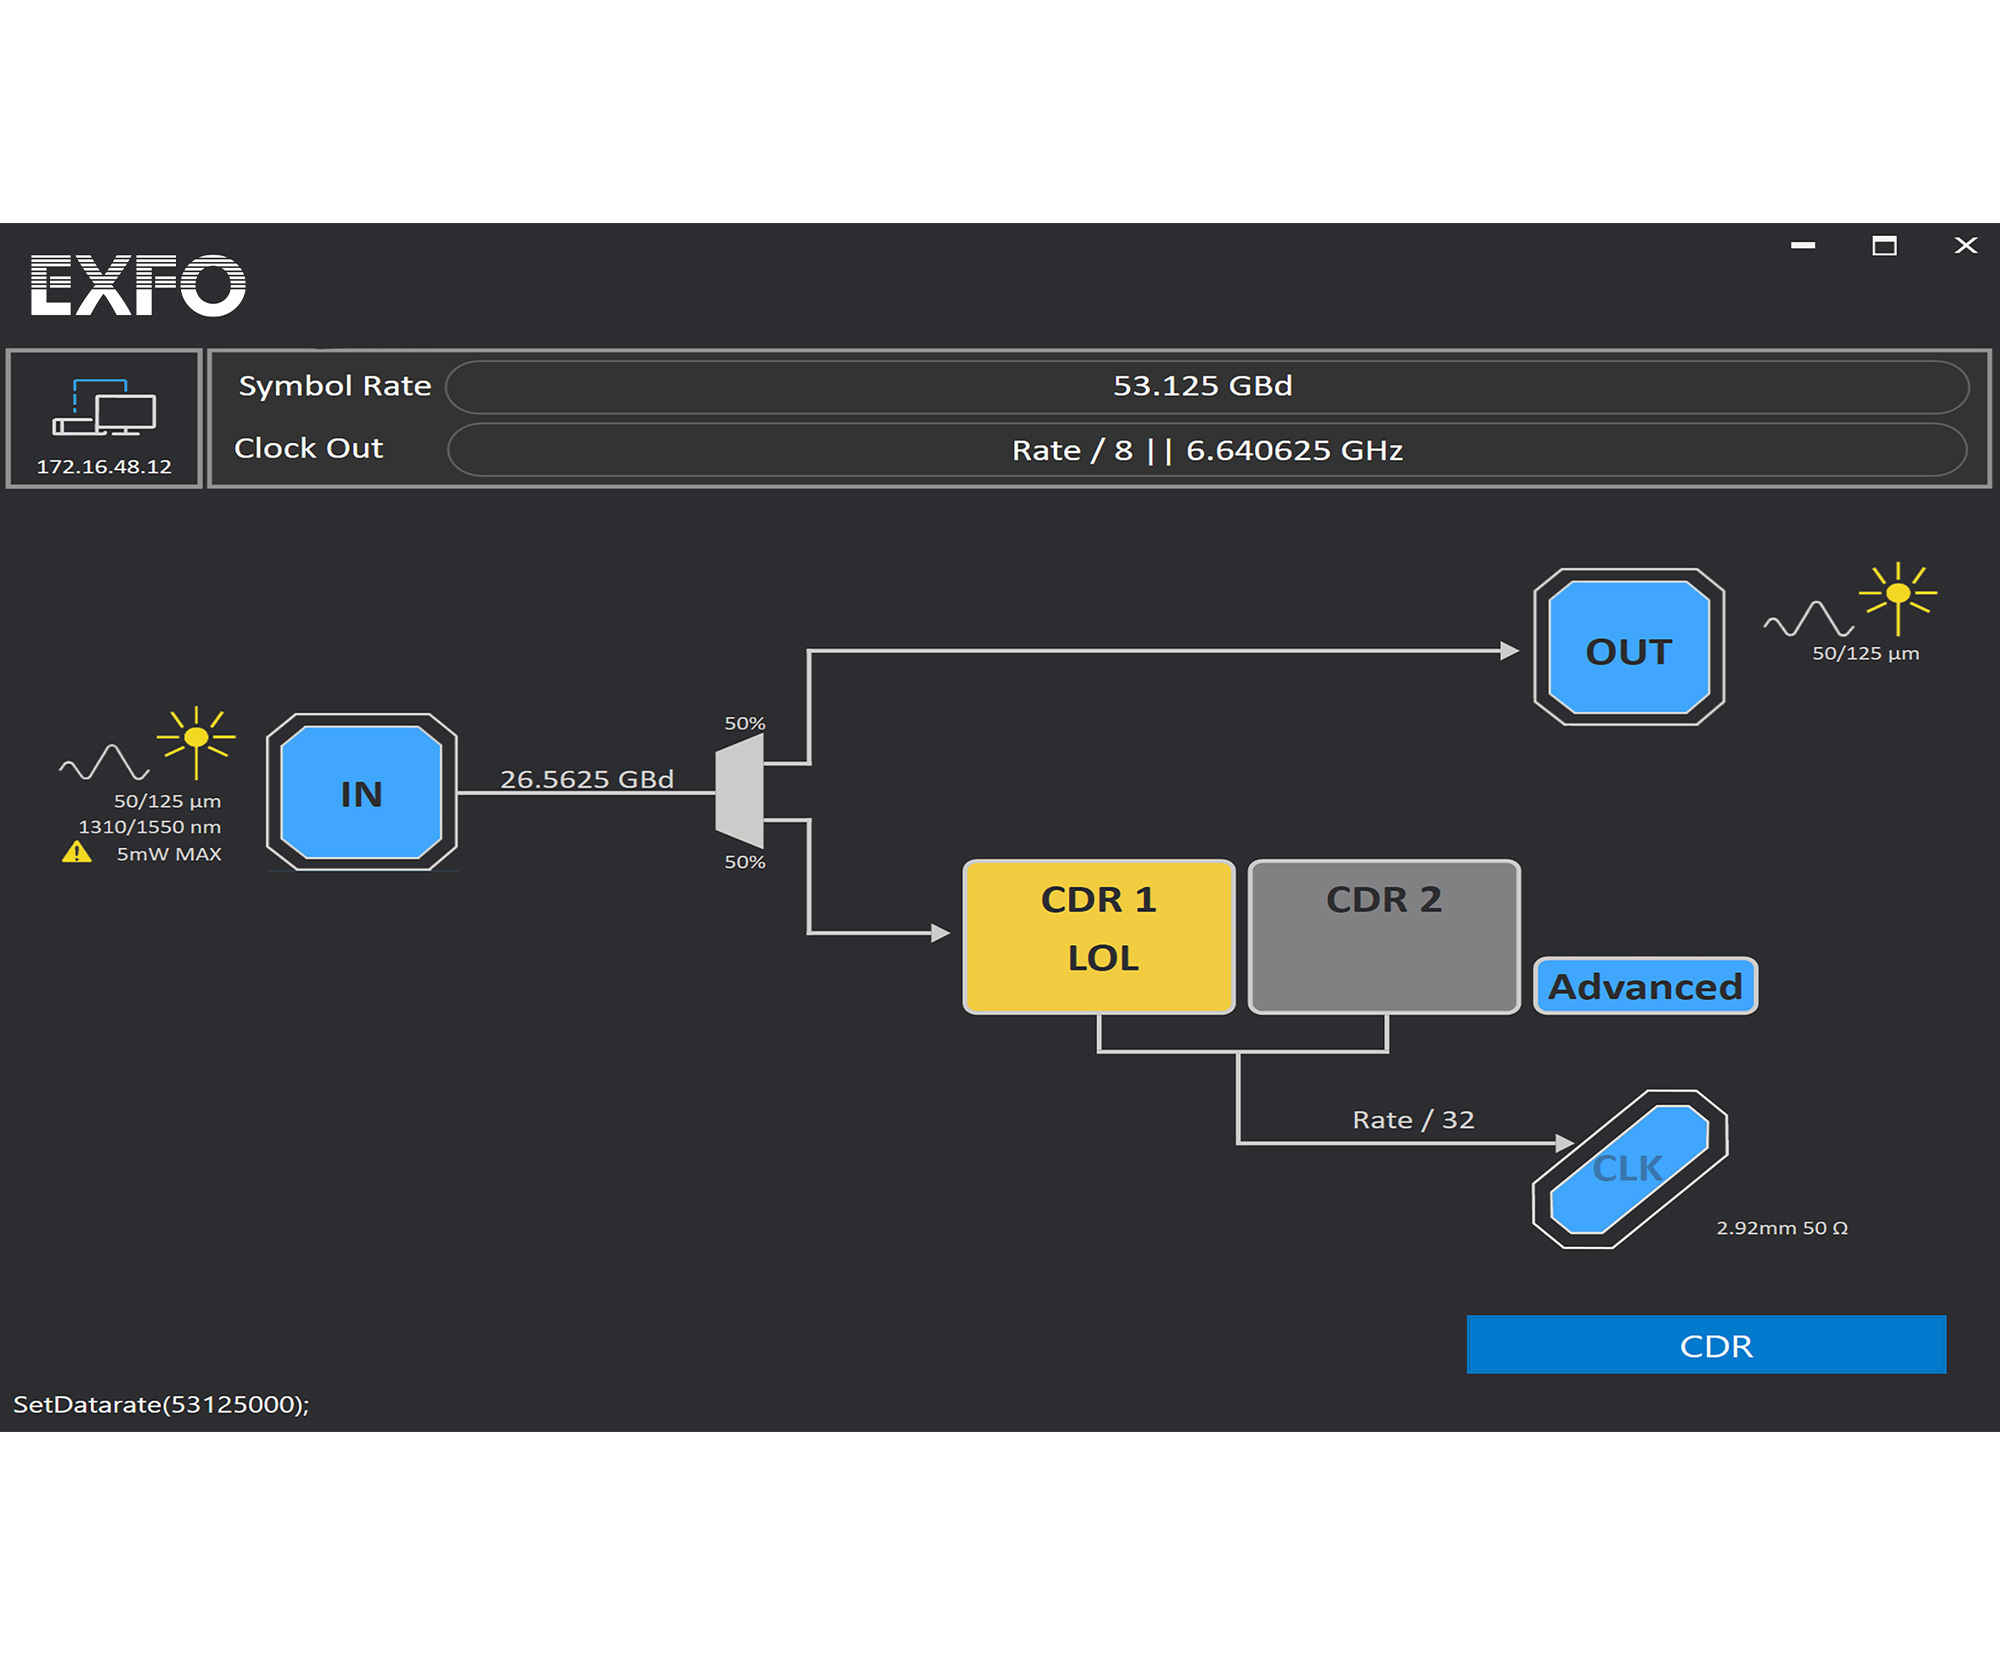Click the SetDatarate command status text
Screen dimensions: 2000x1667
(x=161, y=1404)
